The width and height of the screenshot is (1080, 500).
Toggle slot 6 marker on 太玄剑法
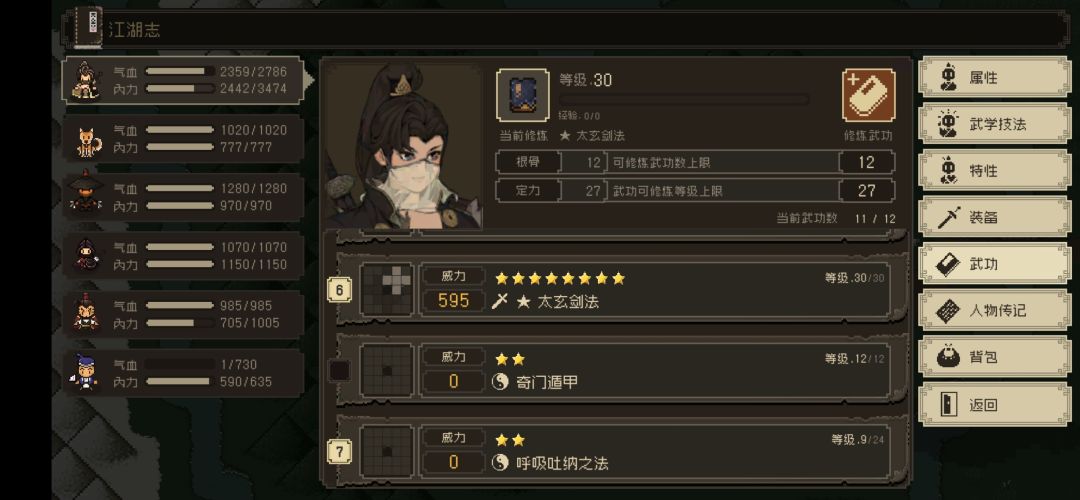click(339, 290)
